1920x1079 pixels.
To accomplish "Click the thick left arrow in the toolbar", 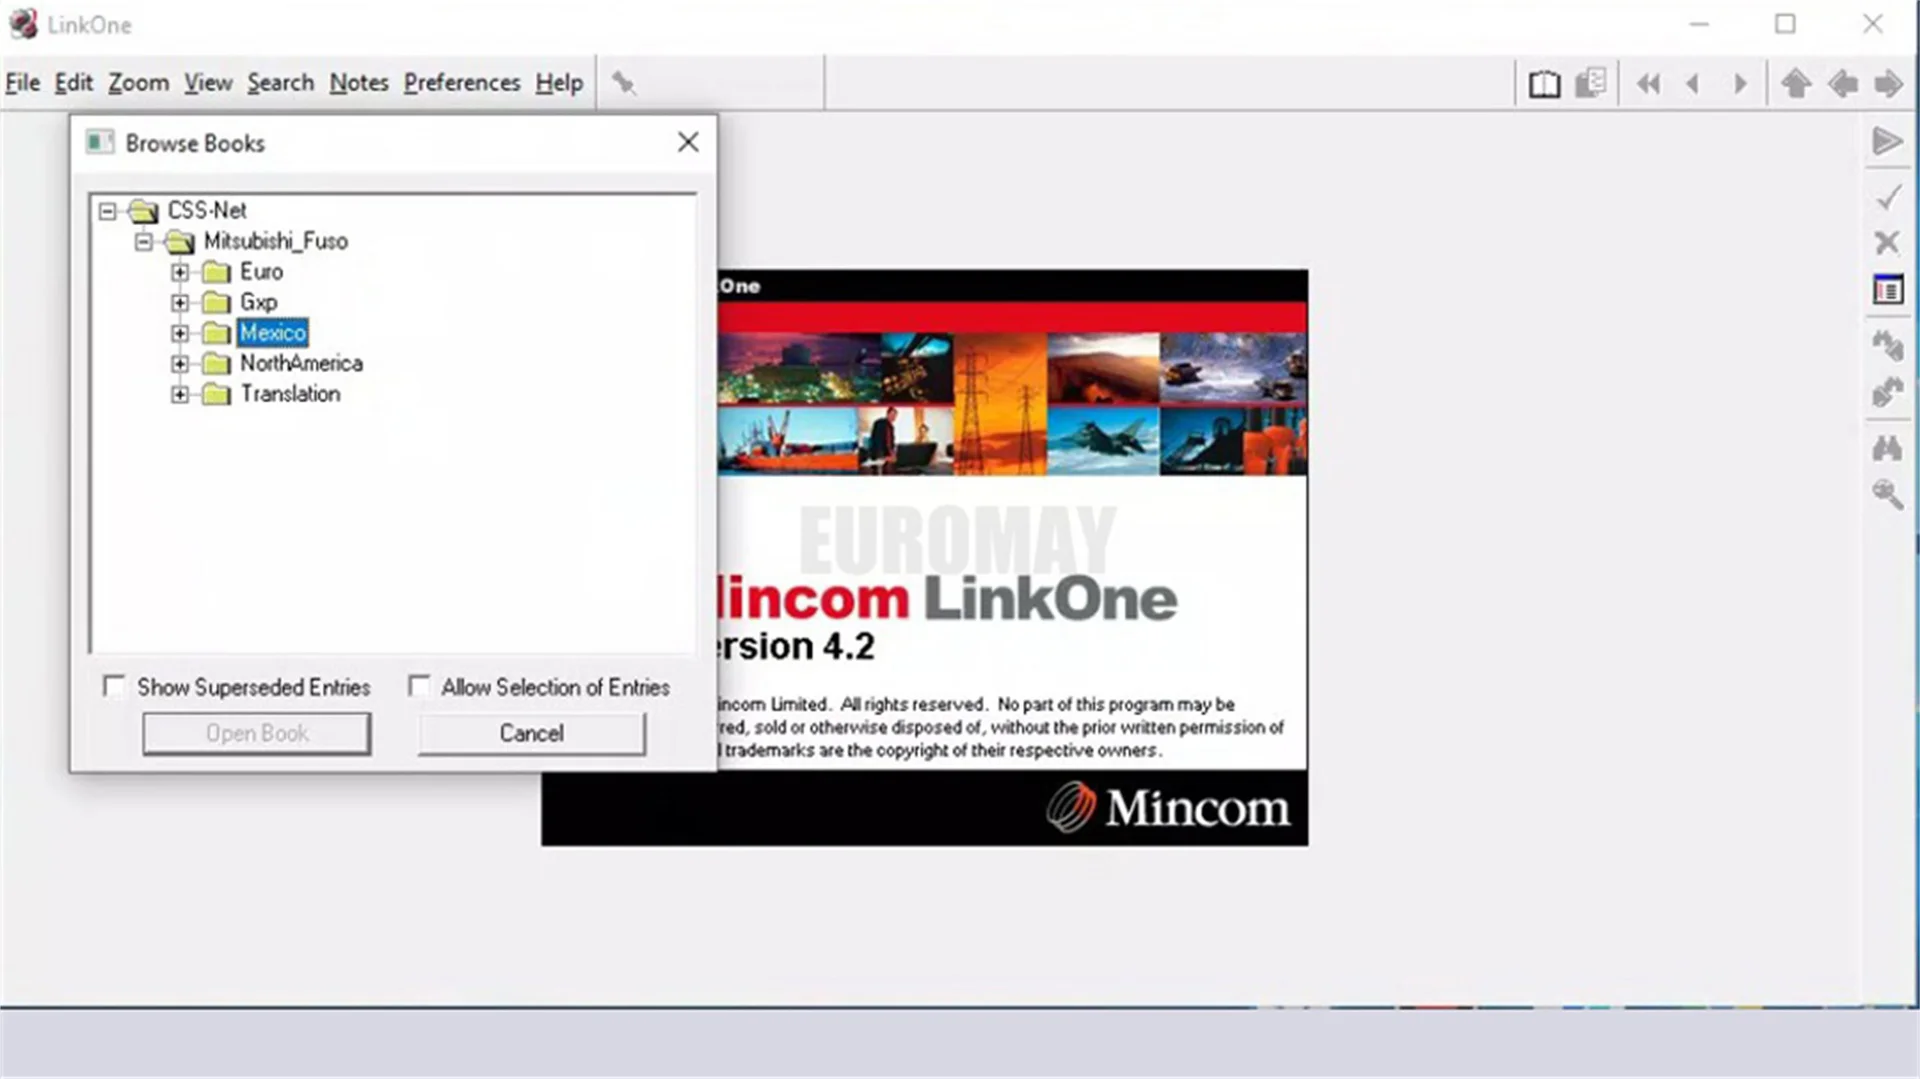I will tap(1842, 84).
